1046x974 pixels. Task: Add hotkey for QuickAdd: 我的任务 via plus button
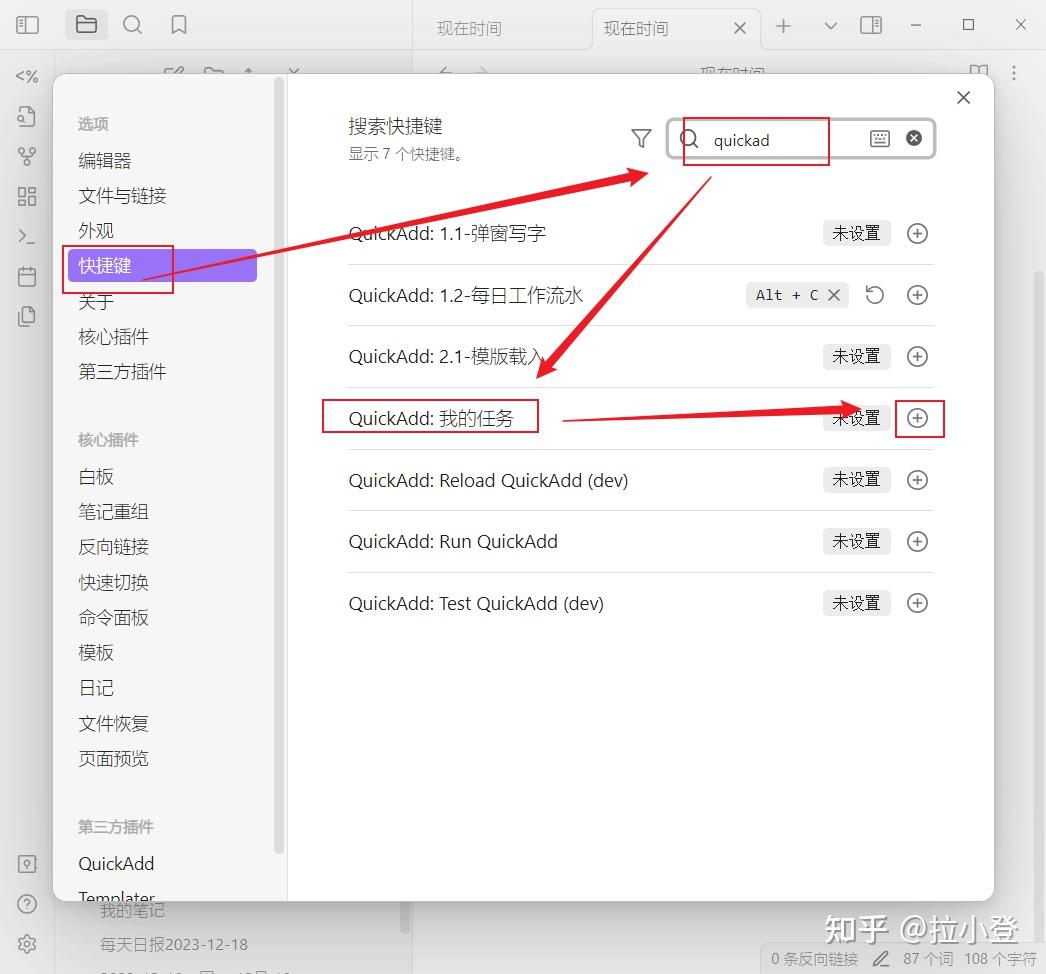(x=917, y=418)
